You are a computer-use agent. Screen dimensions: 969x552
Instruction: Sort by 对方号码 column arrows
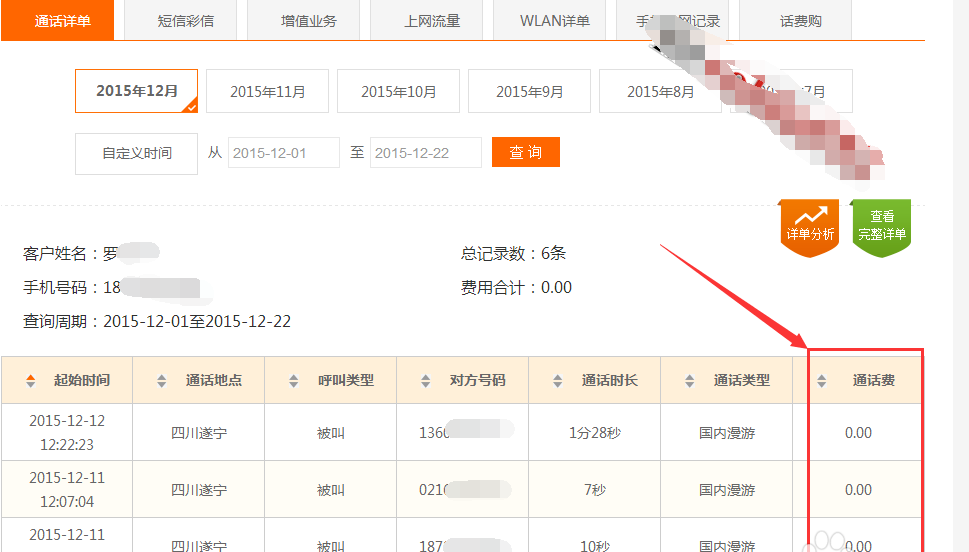[x=426, y=381]
